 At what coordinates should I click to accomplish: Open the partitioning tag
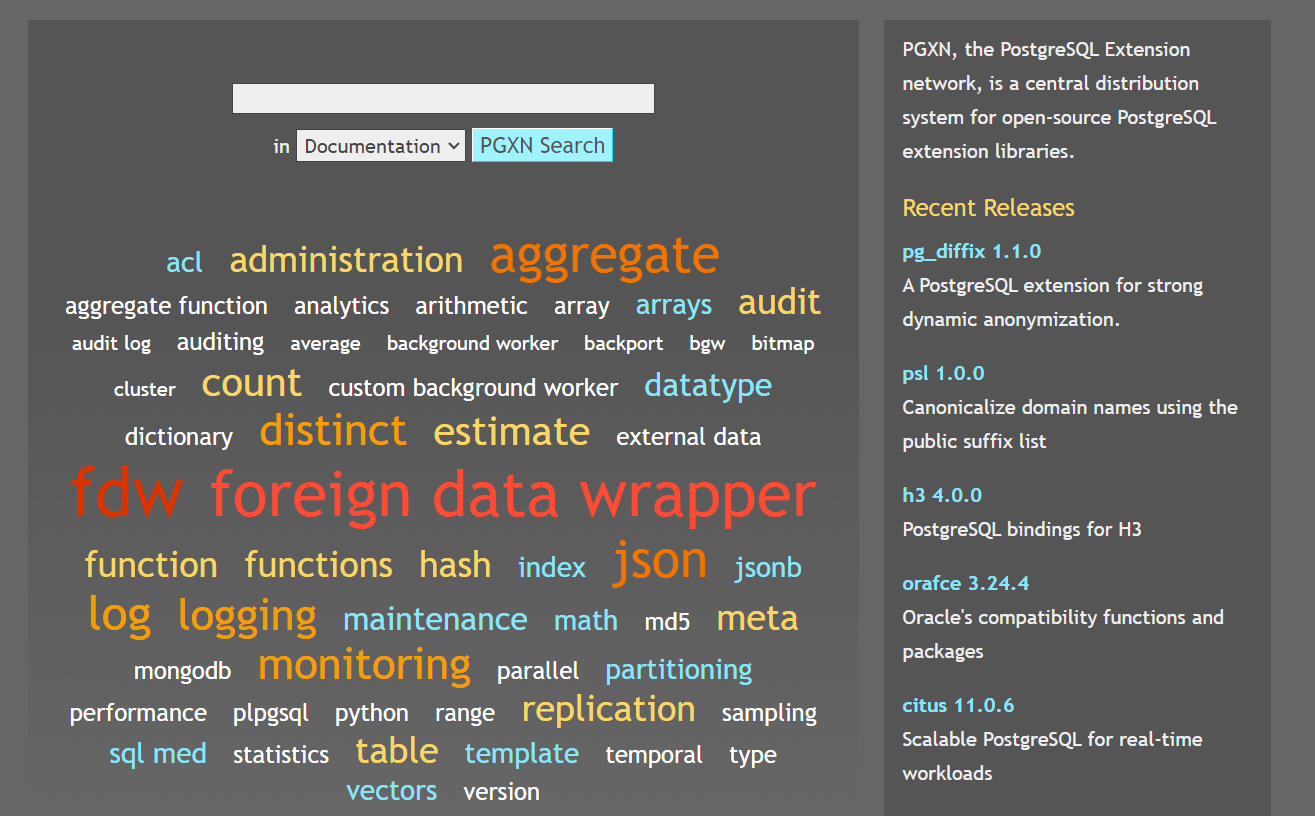click(678, 670)
